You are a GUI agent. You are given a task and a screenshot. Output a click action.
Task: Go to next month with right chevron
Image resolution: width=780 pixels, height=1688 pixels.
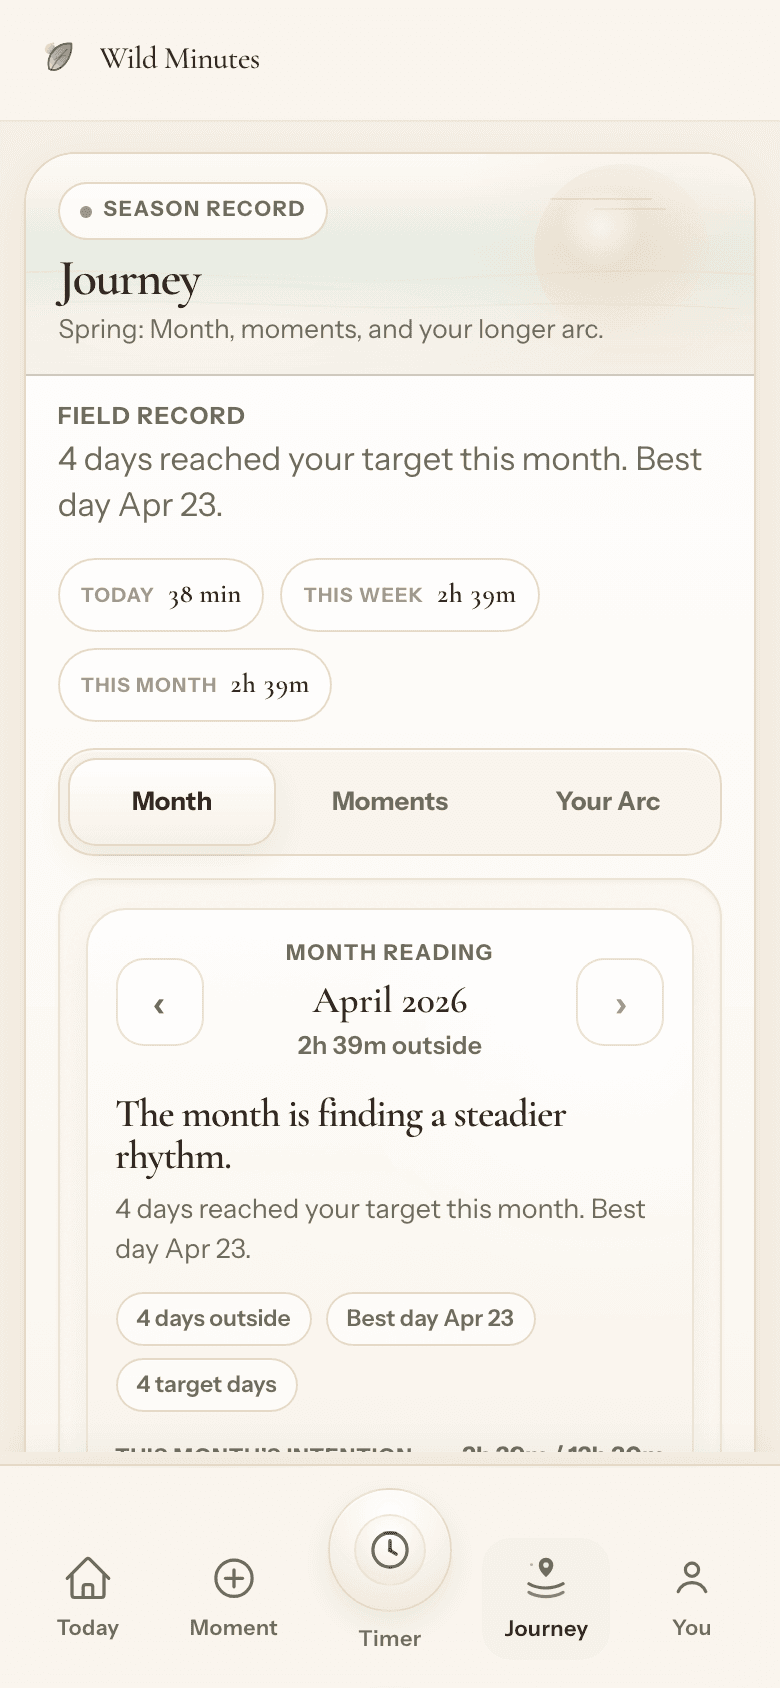tap(620, 1003)
